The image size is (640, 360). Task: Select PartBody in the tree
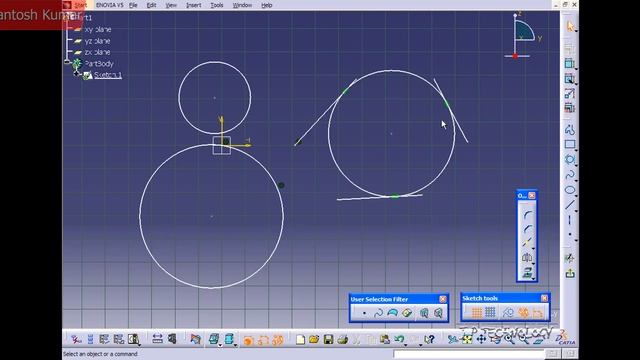click(x=99, y=64)
